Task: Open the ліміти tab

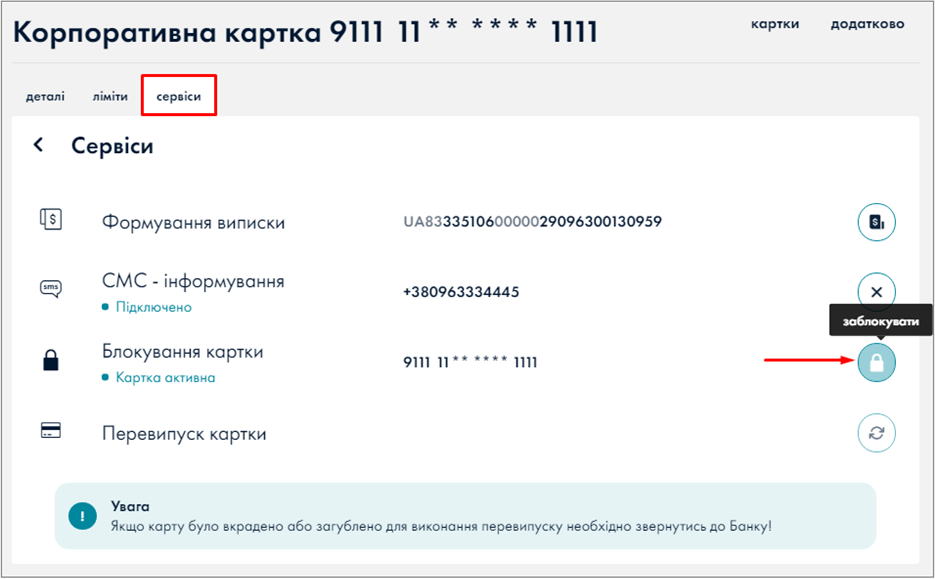Action: click(110, 96)
